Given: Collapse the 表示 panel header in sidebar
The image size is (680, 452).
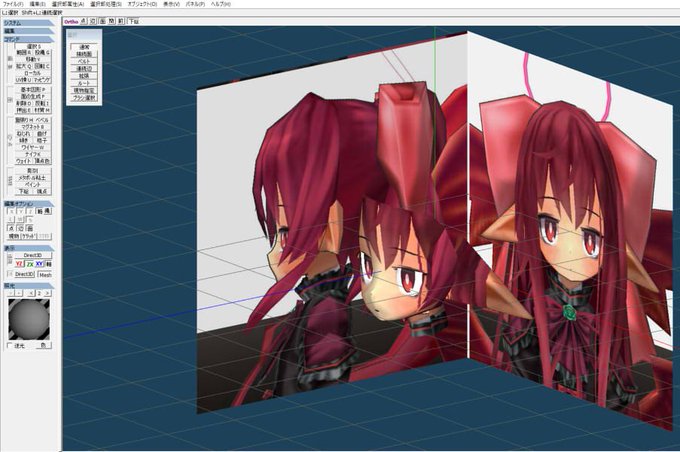Looking at the screenshot, I should click(29, 248).
